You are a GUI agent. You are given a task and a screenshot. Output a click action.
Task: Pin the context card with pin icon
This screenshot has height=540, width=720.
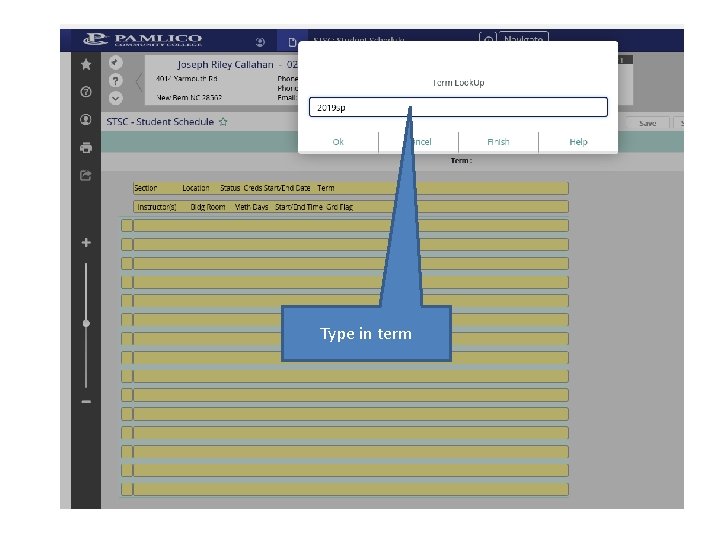click(116, 62)
